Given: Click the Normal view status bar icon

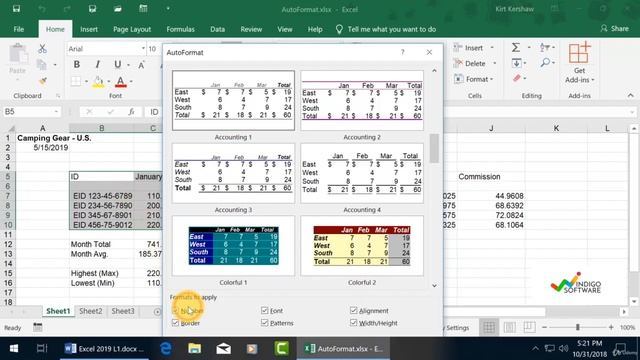Looking at the screenshot, I should click(x=489, y=327).
